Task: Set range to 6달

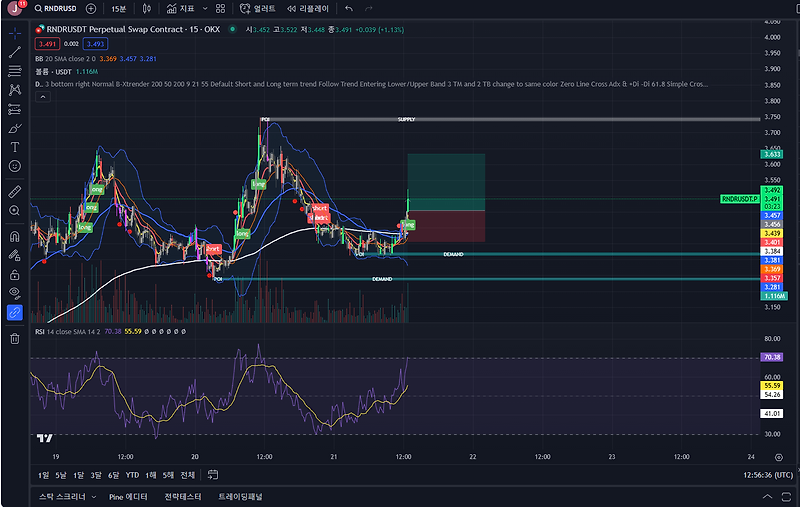Action: tap(113, 475)
